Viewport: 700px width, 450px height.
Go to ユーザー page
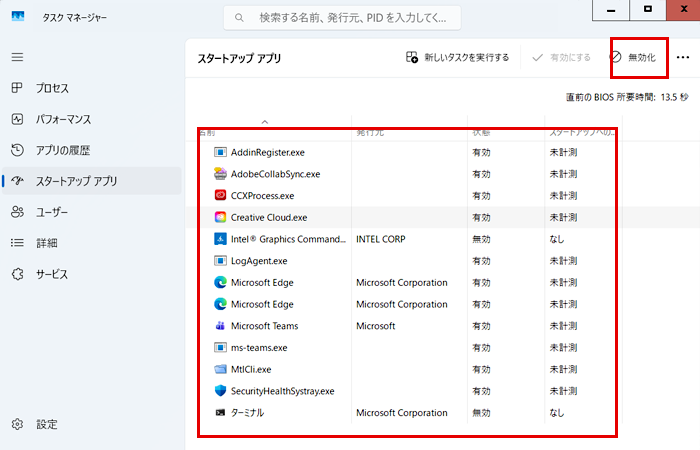pyautogui.click(x=92, y=212)
